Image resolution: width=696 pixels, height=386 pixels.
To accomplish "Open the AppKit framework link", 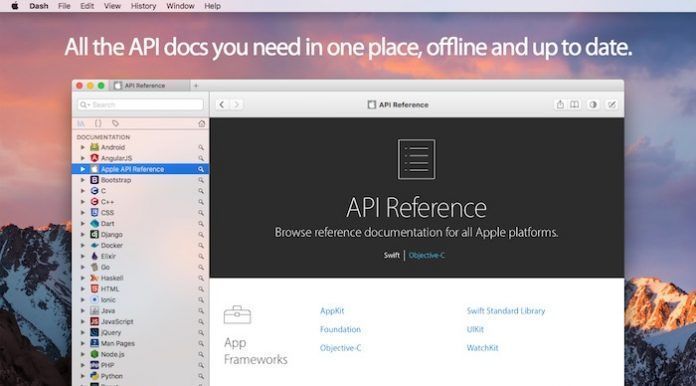I will click(332, 311).
